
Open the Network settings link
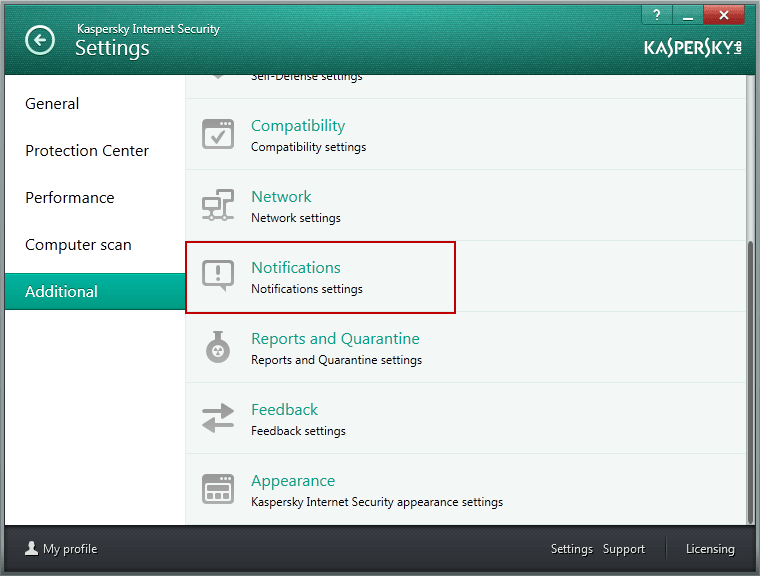tap(281, 197)
